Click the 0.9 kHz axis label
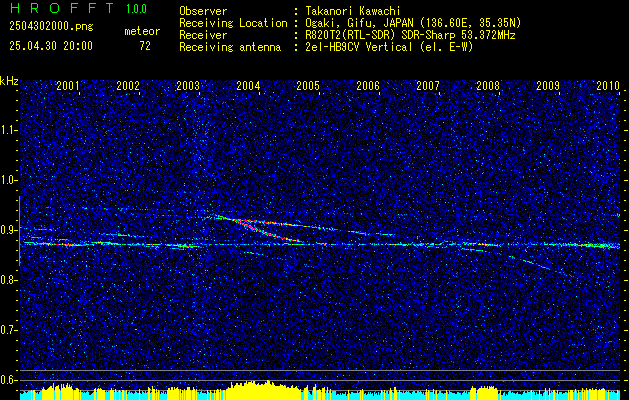Image resolution: width=629 pixels, height=400 pixels. [8, 230]
